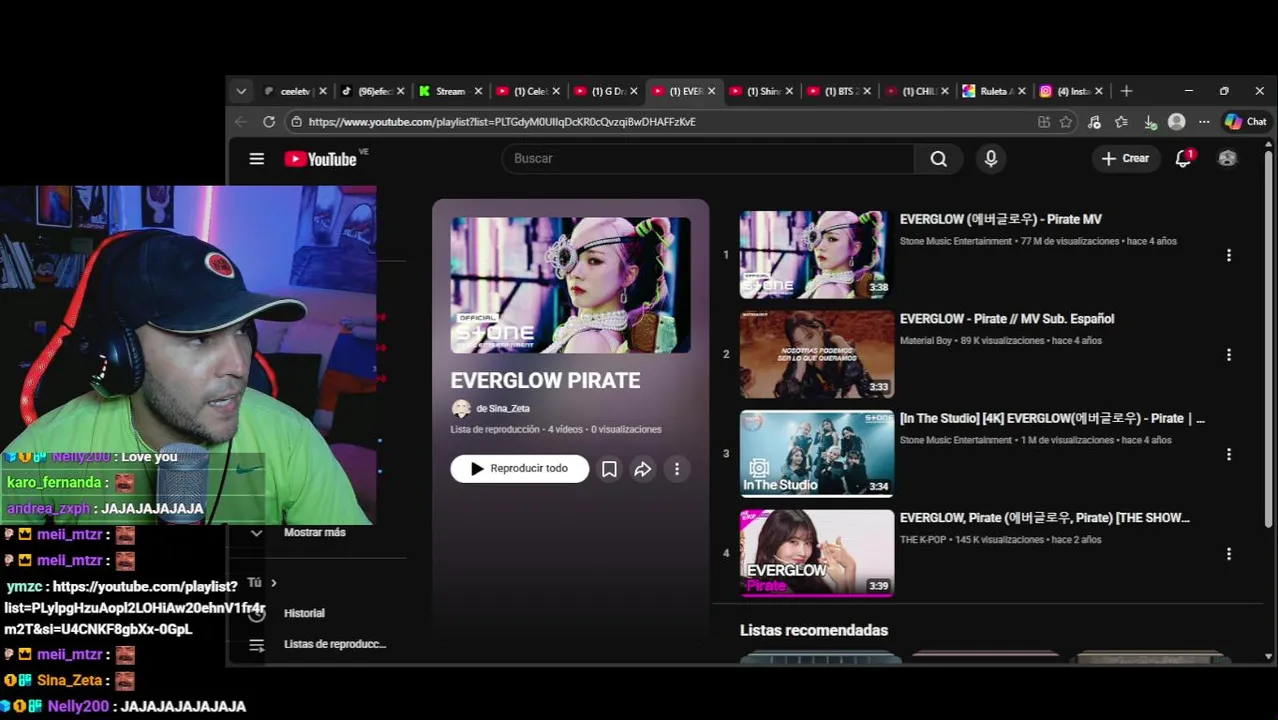Switch to the Instagram (4) Insta tab
1278x720 pixels.
point(1072,91)
